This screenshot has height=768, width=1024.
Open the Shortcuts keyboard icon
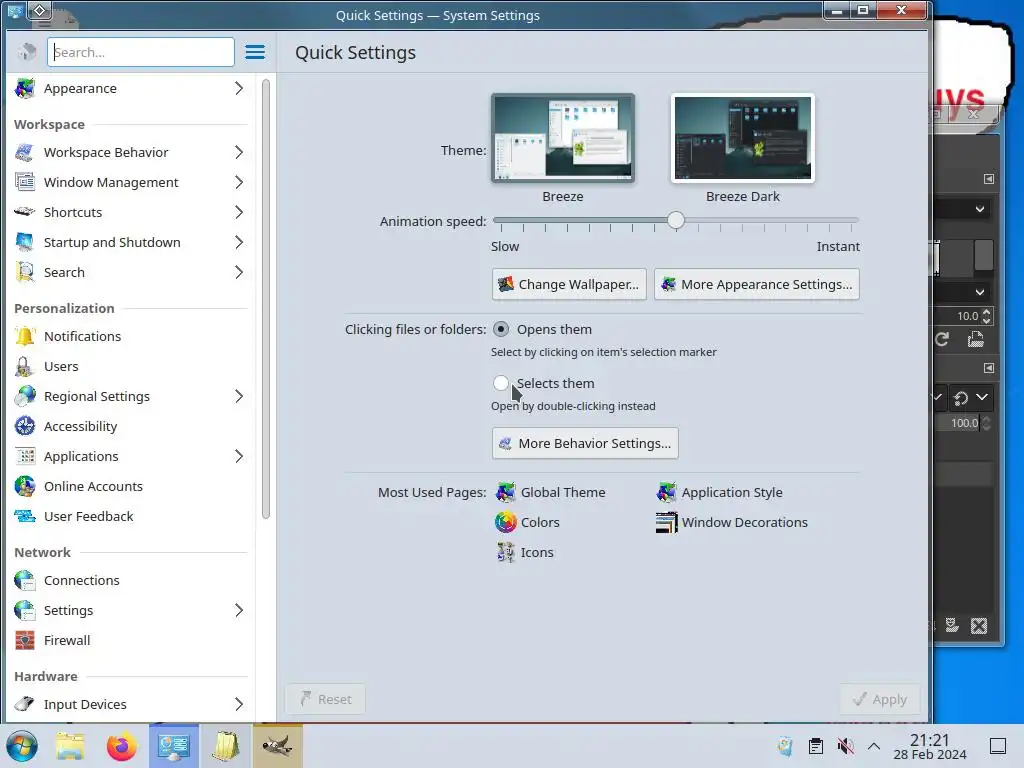click(x=25, y=212)
